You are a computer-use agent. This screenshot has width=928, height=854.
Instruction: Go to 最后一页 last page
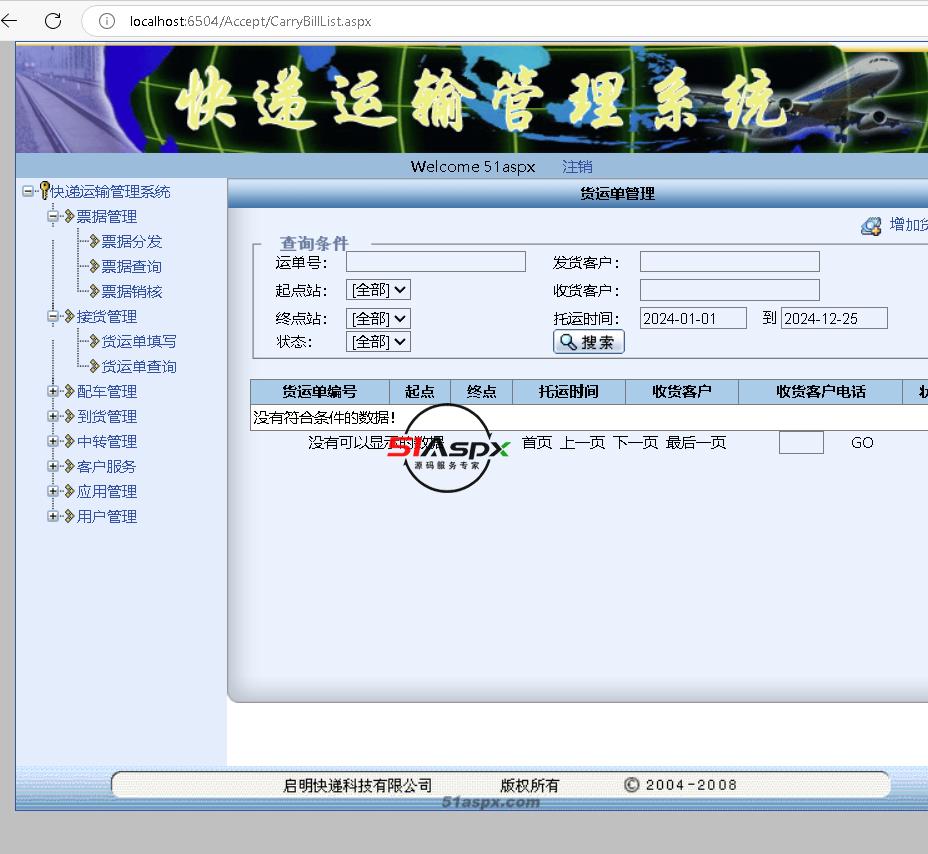pyautogui.click(x=695, y=443)
